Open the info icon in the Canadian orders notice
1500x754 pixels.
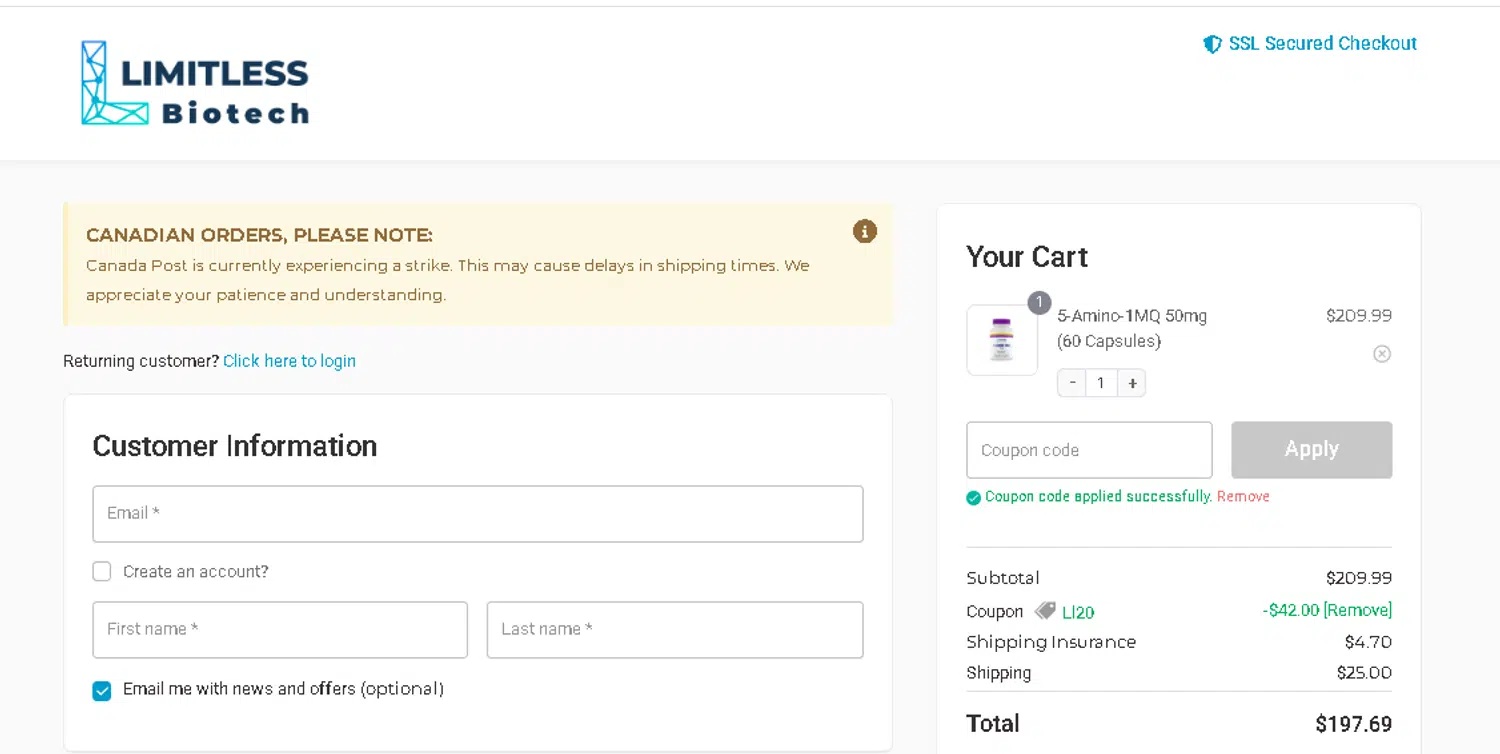click(x=865, y=231)
